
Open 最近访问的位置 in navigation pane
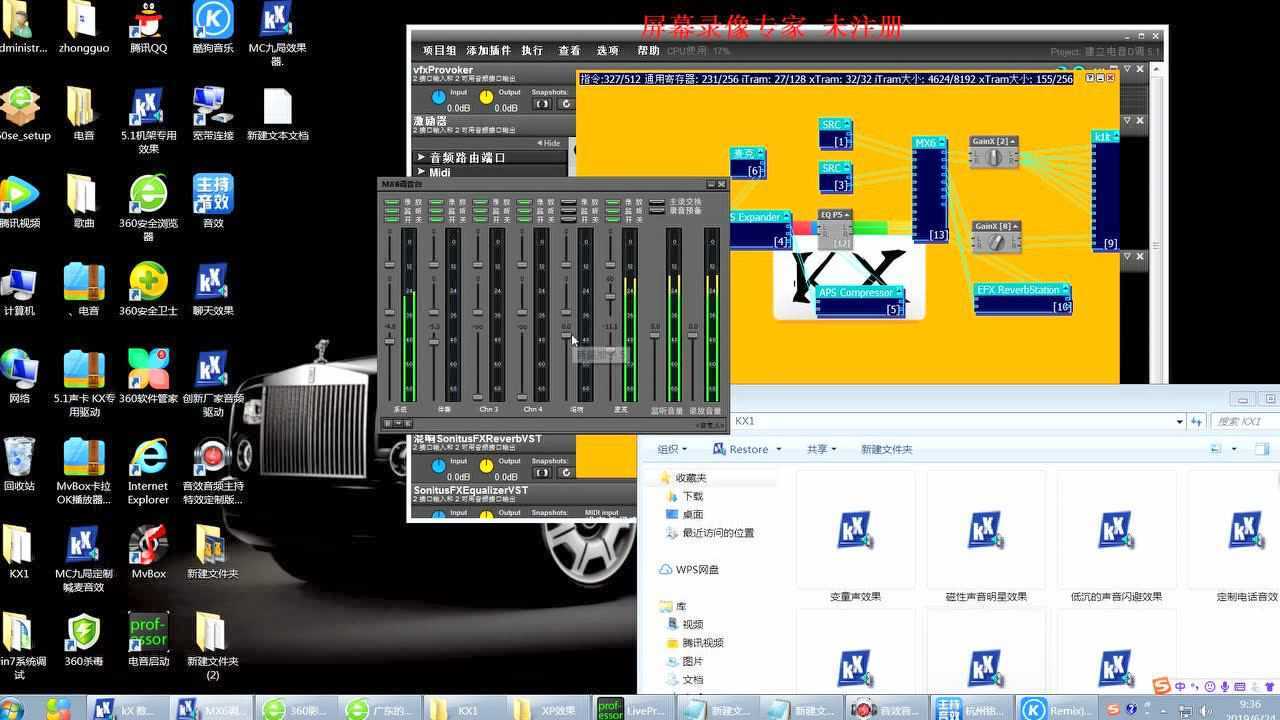click(x=718, y=533)
